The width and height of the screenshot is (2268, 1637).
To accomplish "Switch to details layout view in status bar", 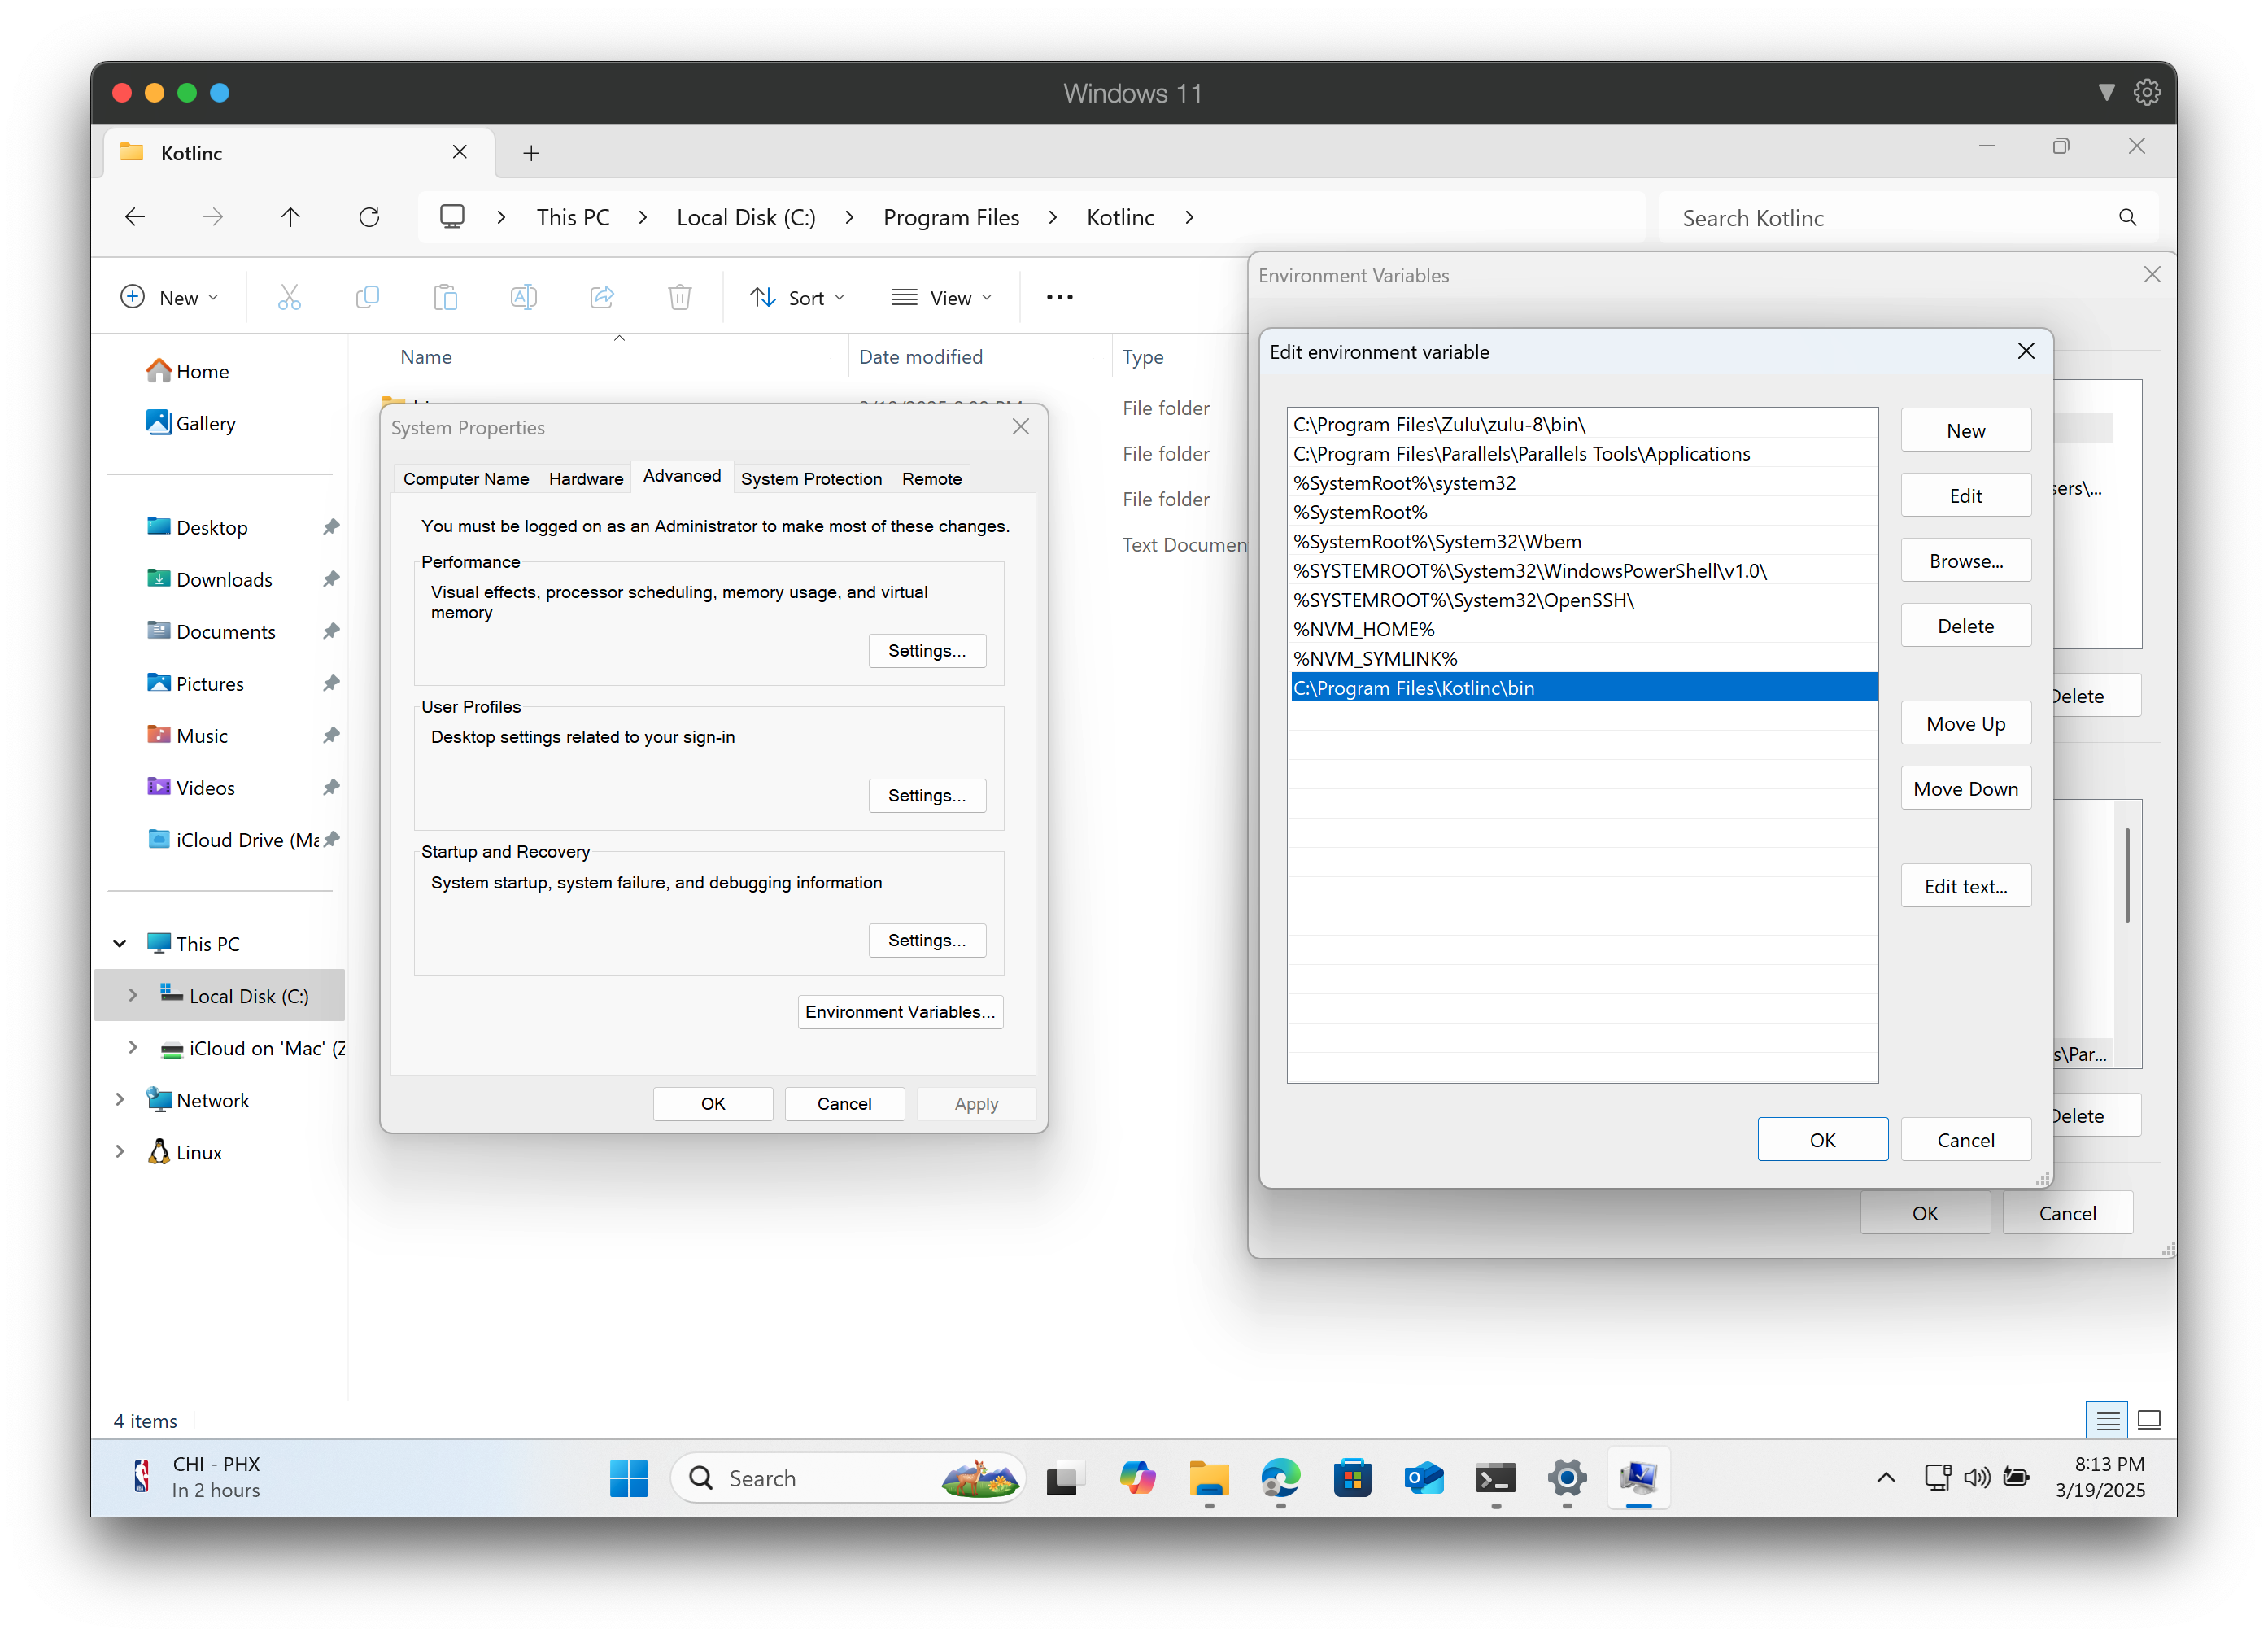I will pos(2107,1420).
